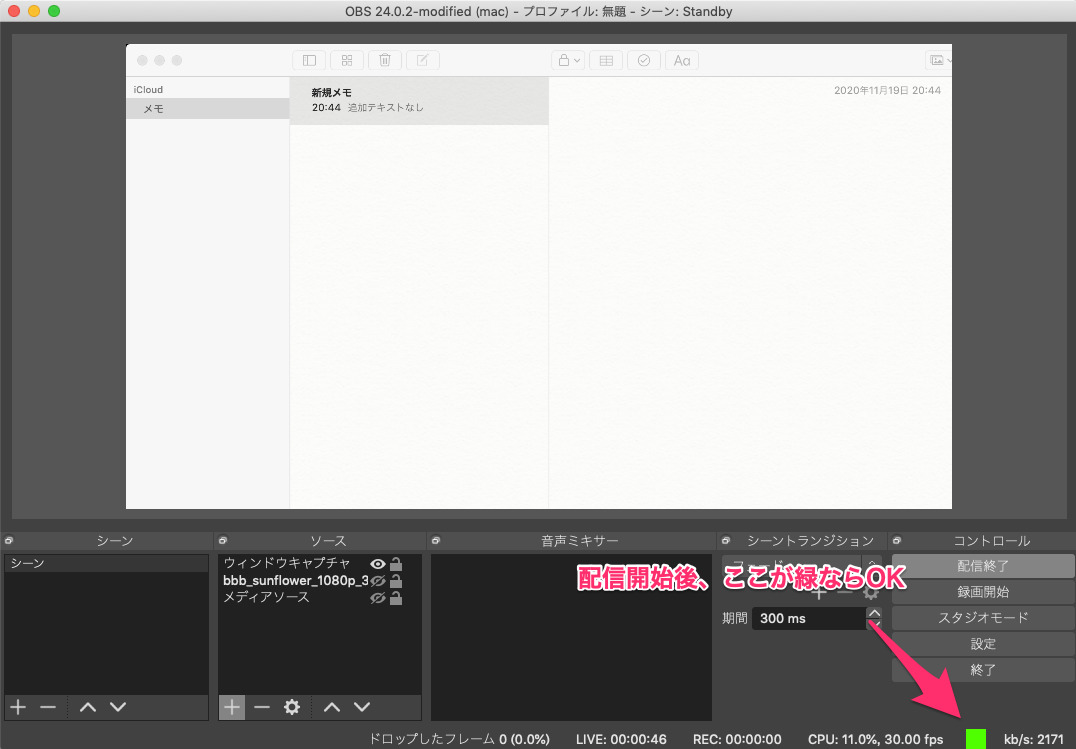This screenshot has height=749, width=1076.
Task: Open OBS 設定 settings button
Action: coord(983,644)
